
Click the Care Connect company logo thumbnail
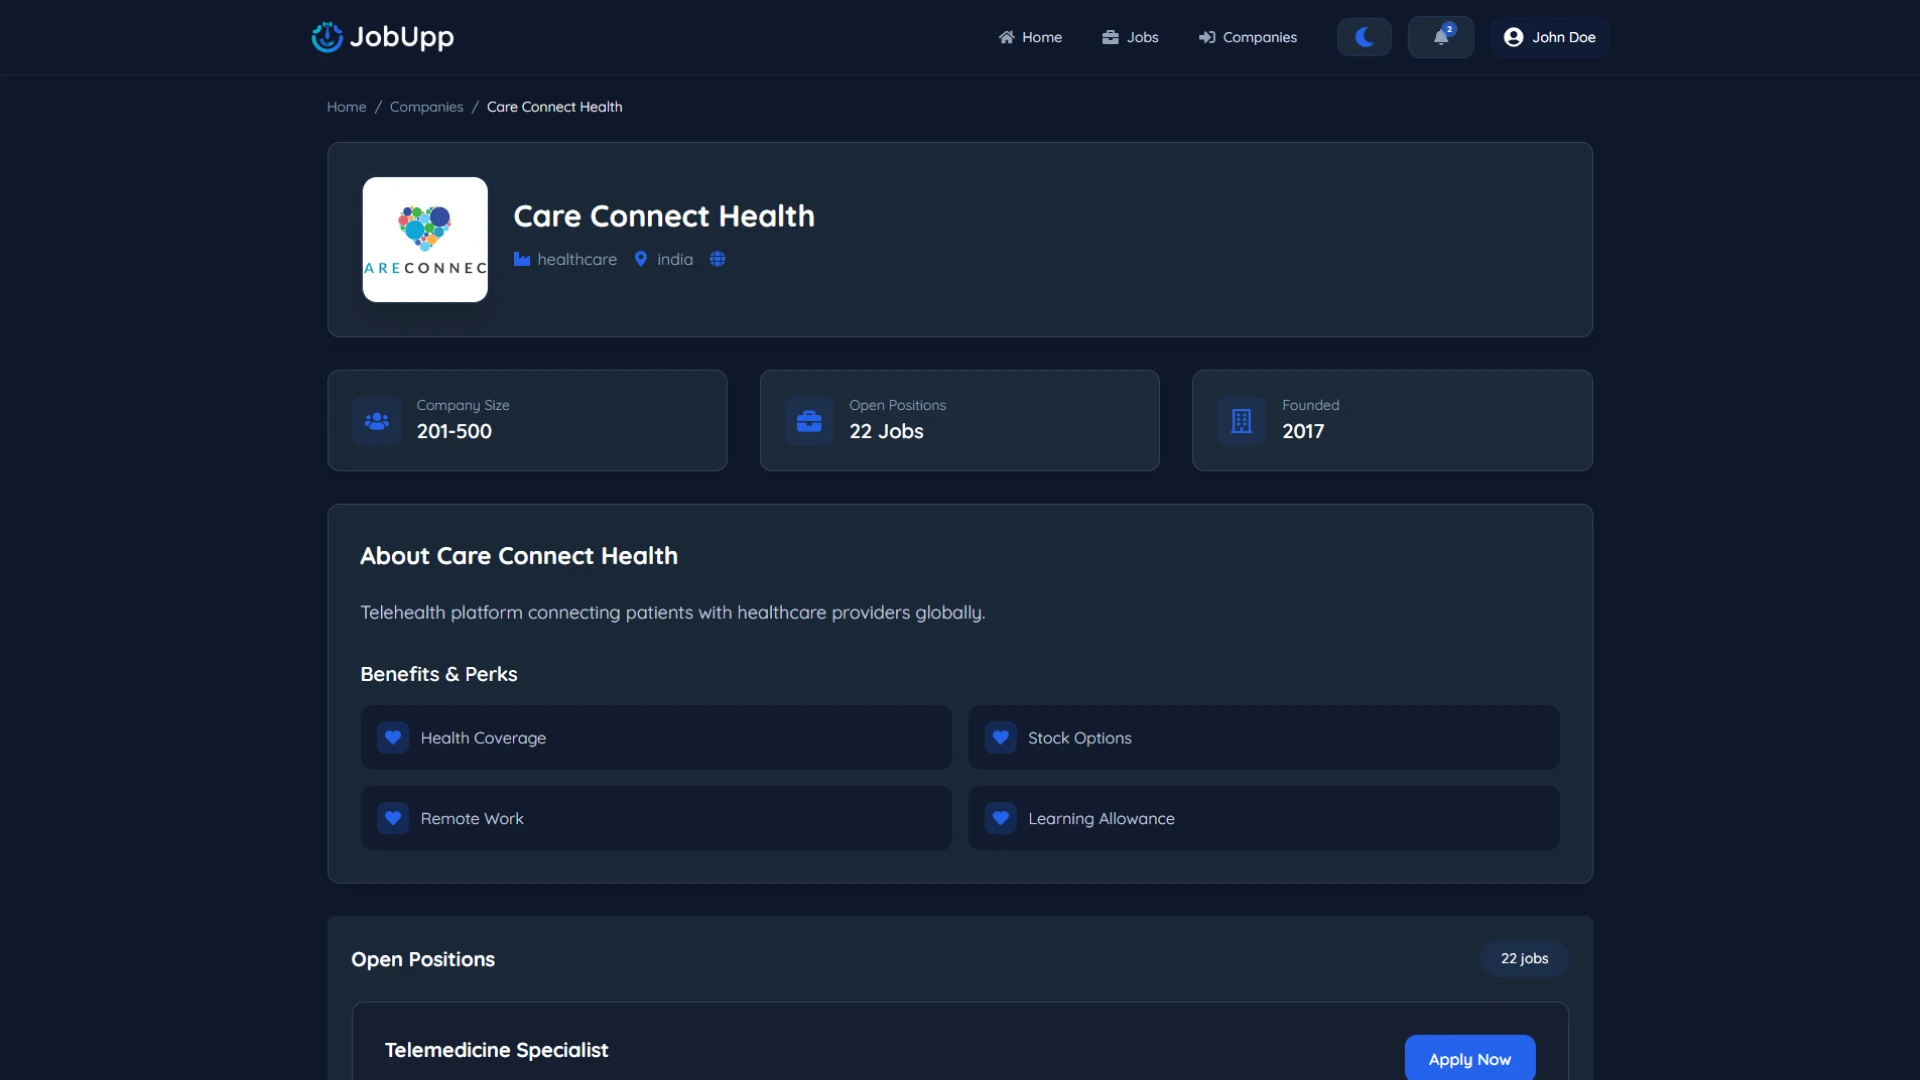tap(425, 240)
